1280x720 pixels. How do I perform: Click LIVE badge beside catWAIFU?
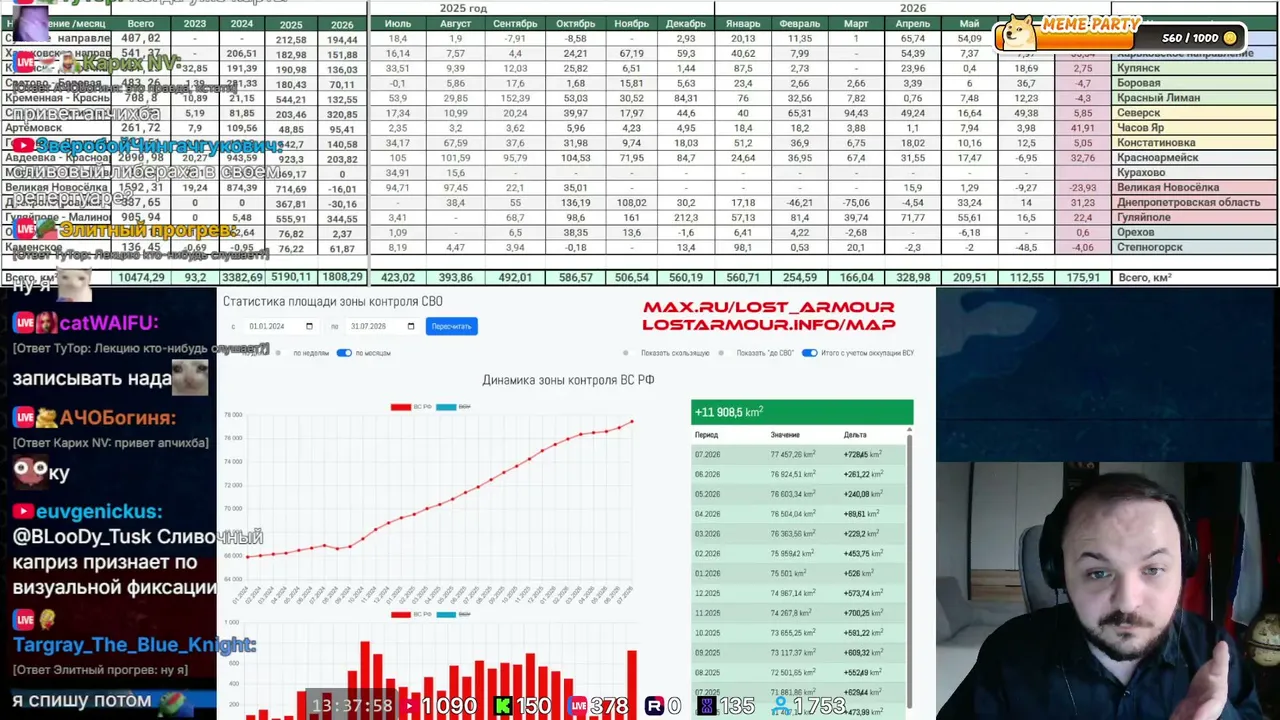coord(24,323)
